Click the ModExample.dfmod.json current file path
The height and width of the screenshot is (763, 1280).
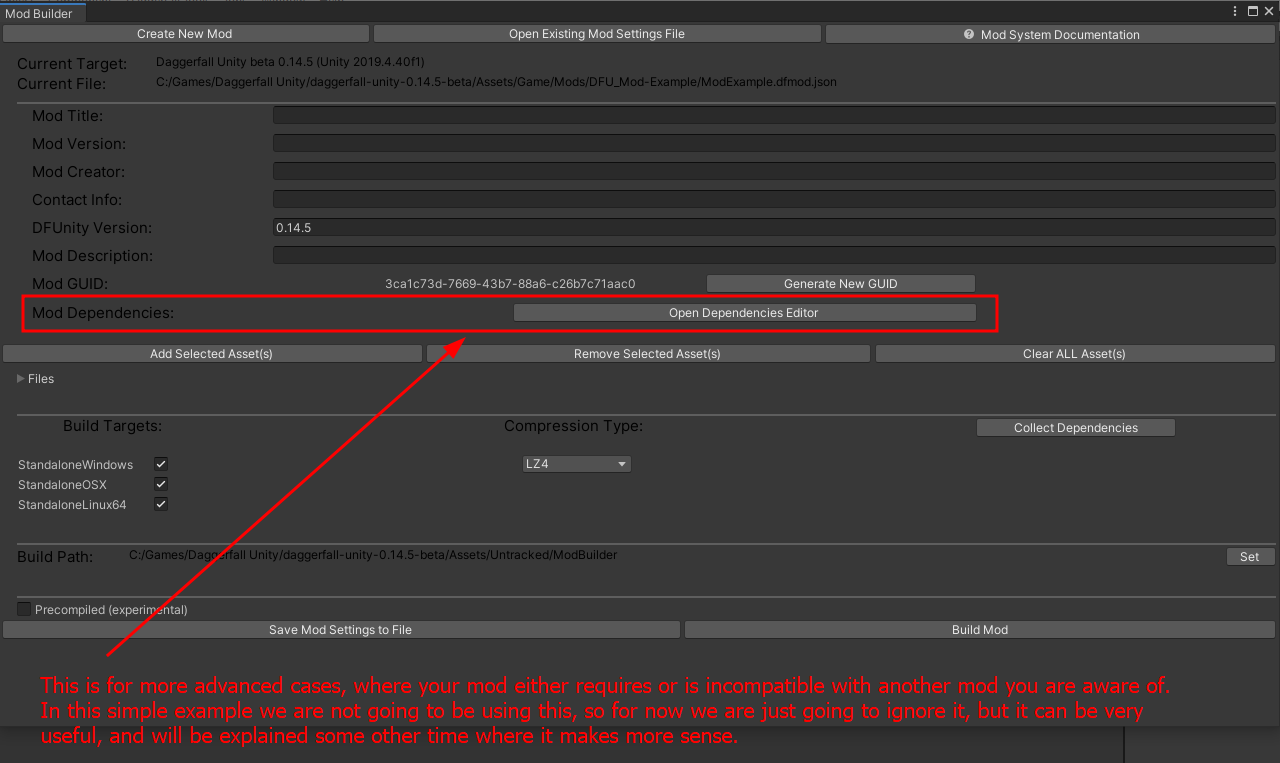496,82
